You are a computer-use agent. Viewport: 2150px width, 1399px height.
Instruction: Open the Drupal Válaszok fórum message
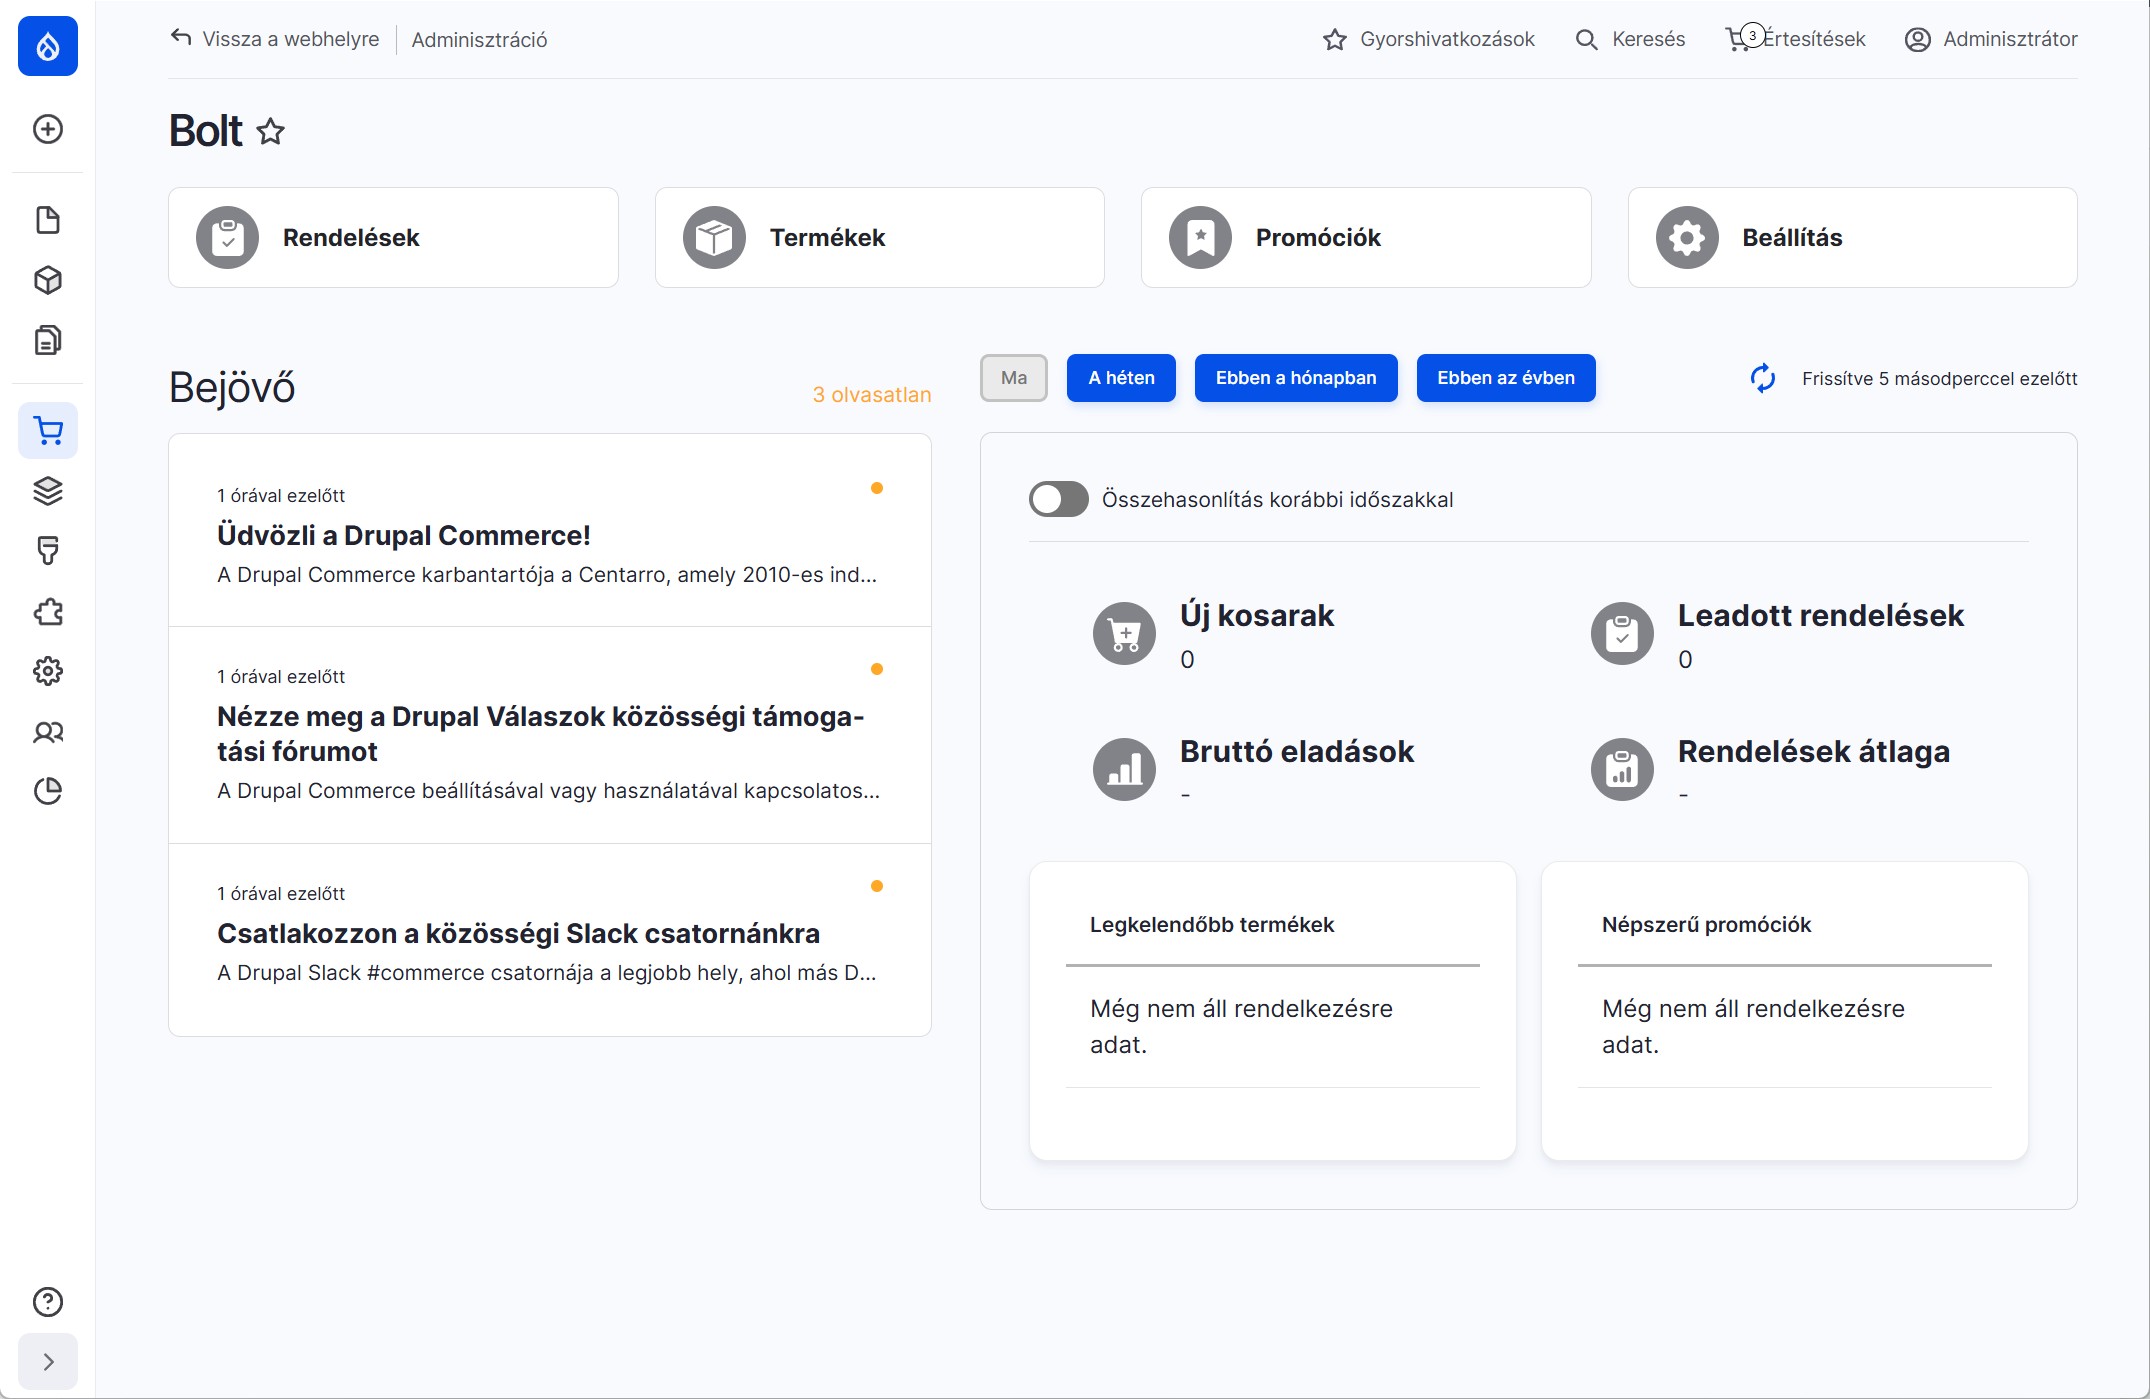[550, 736]
